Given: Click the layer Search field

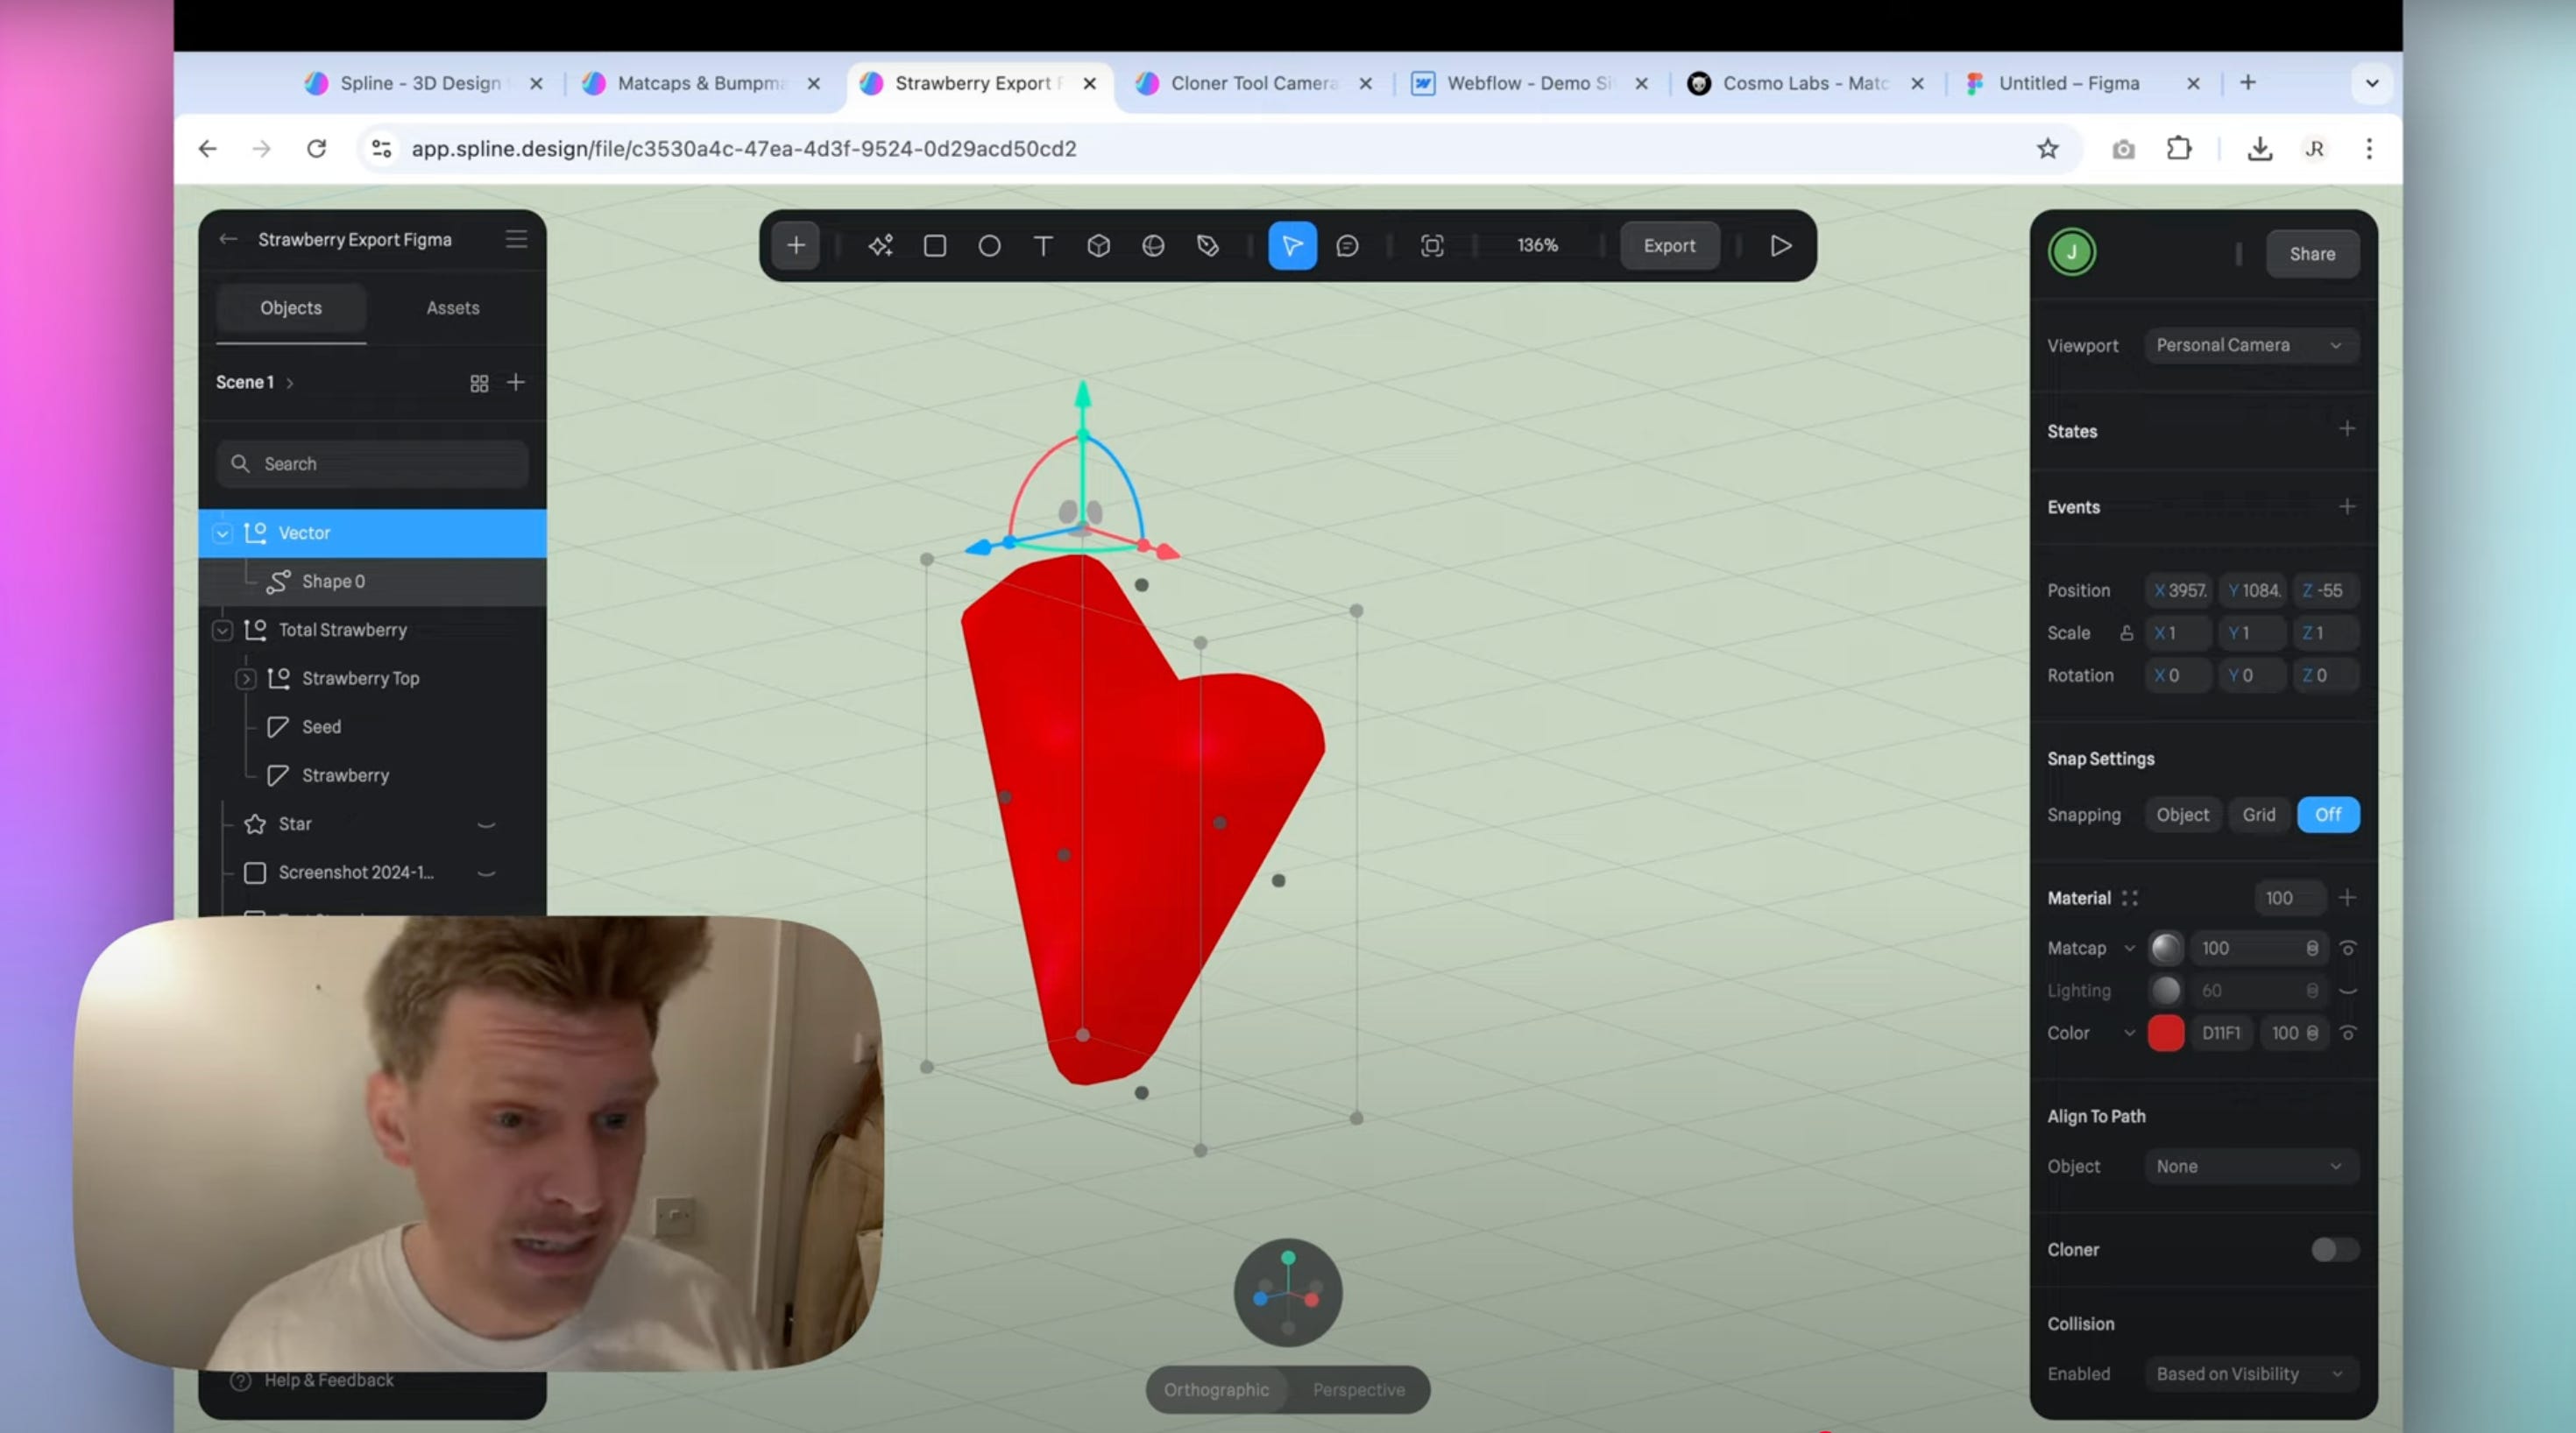Looking at the screenshot, I should pos(372,464).
